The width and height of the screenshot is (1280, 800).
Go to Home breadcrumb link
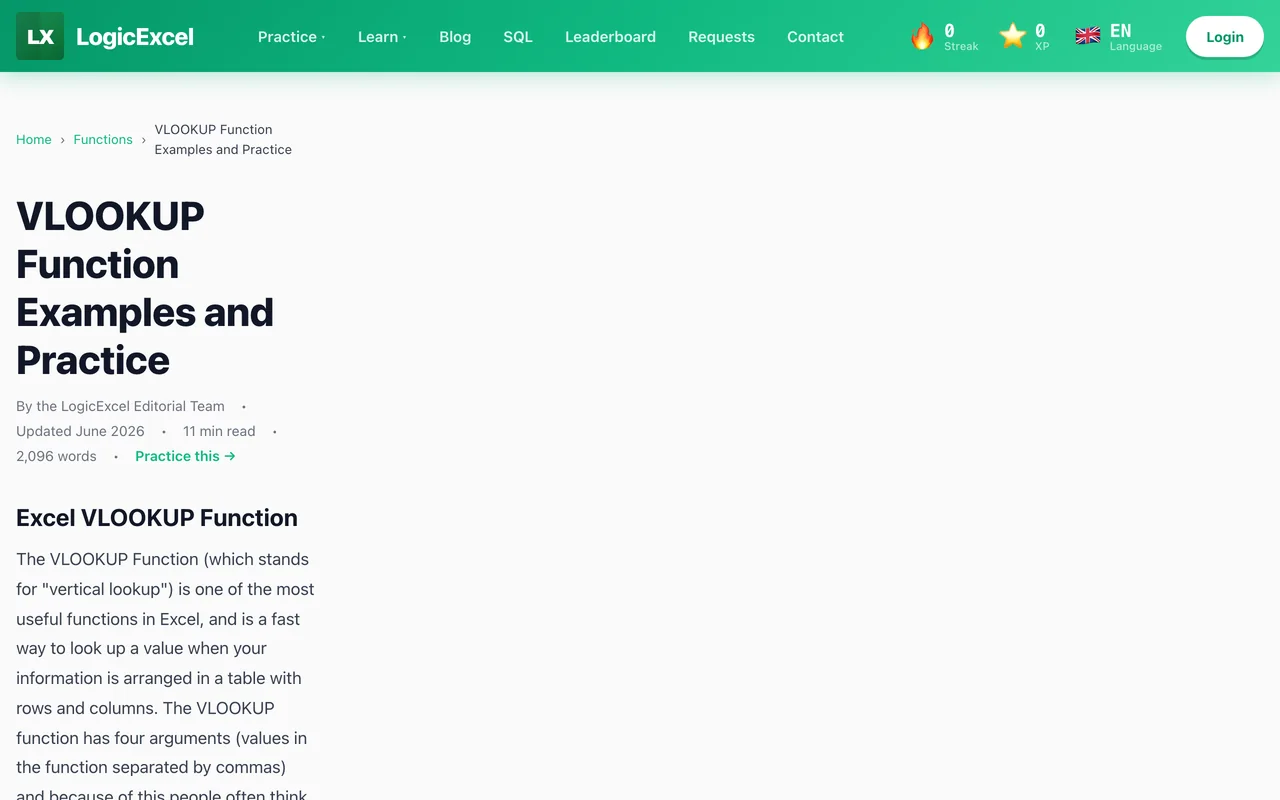34,139
